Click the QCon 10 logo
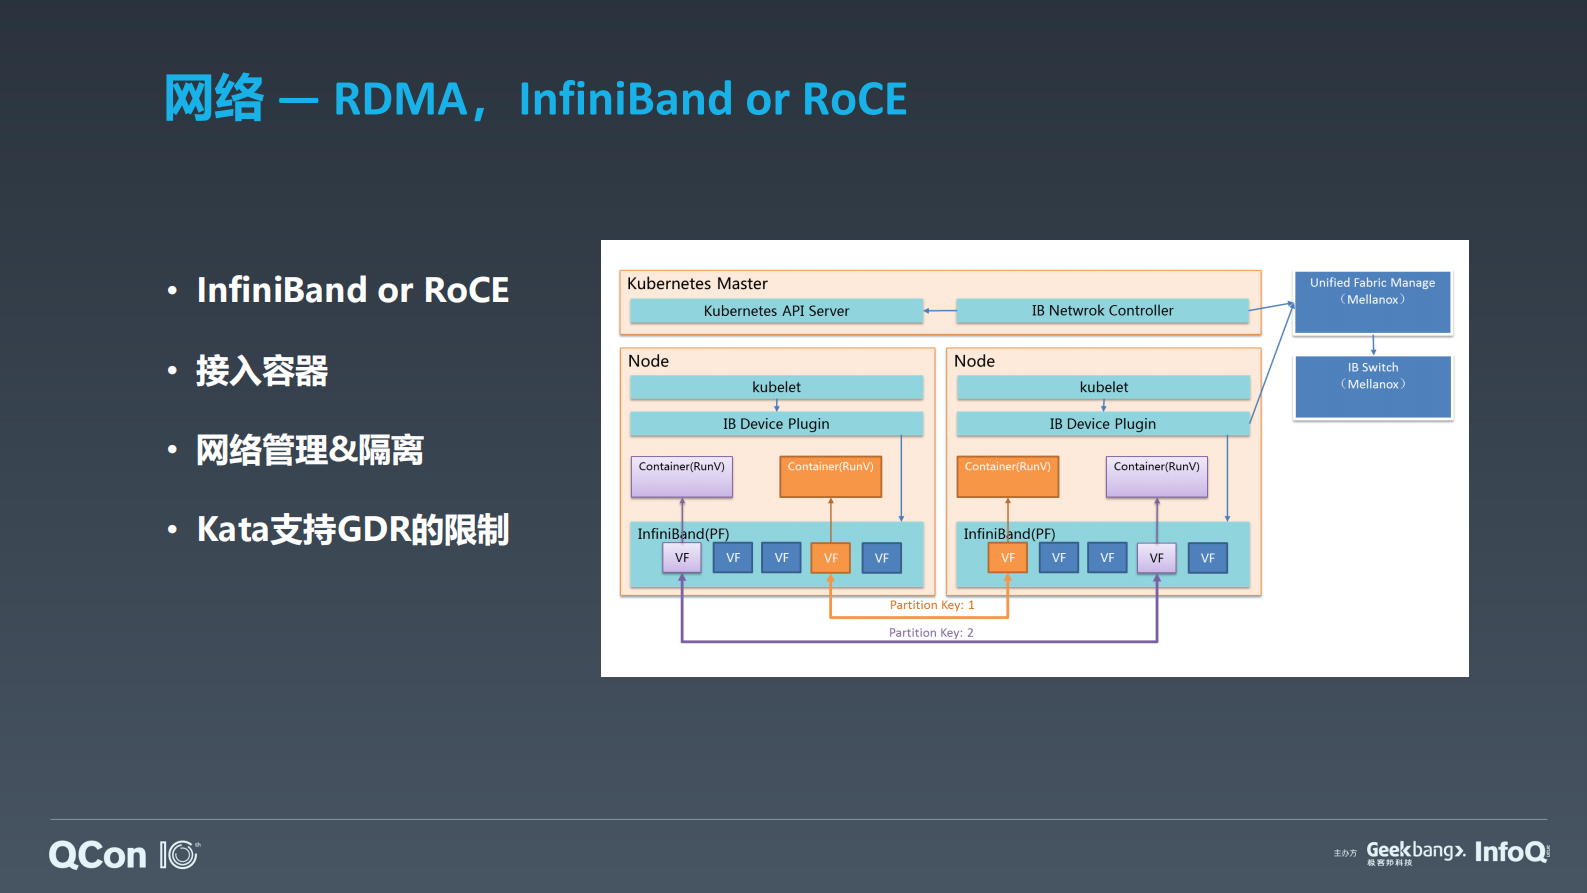This screenshot has width=1587, height=893. pos(124,855)
